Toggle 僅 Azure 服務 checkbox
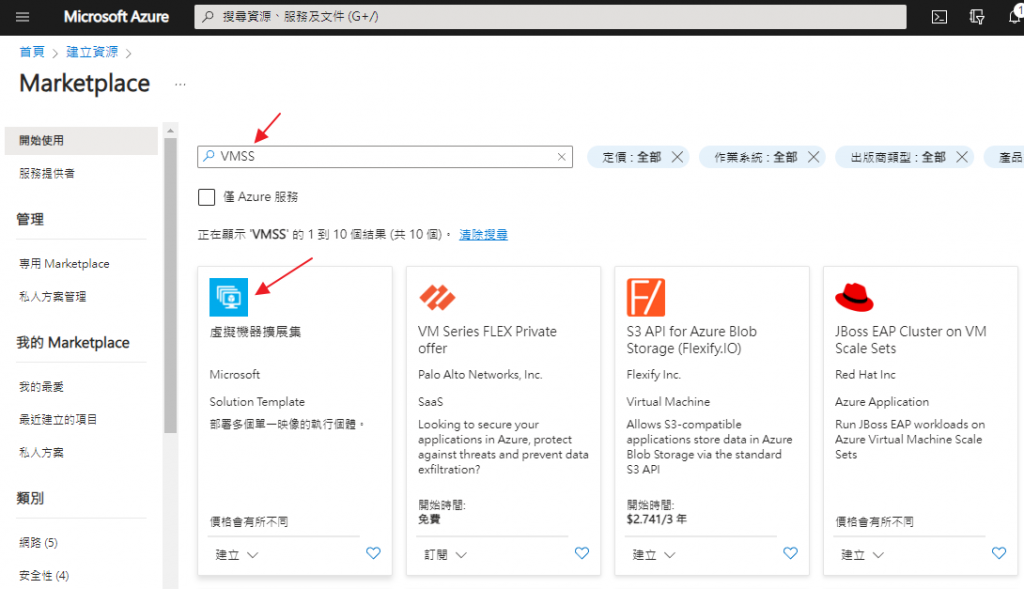This screenshot has width=1024, height=589. coord(206,197)
